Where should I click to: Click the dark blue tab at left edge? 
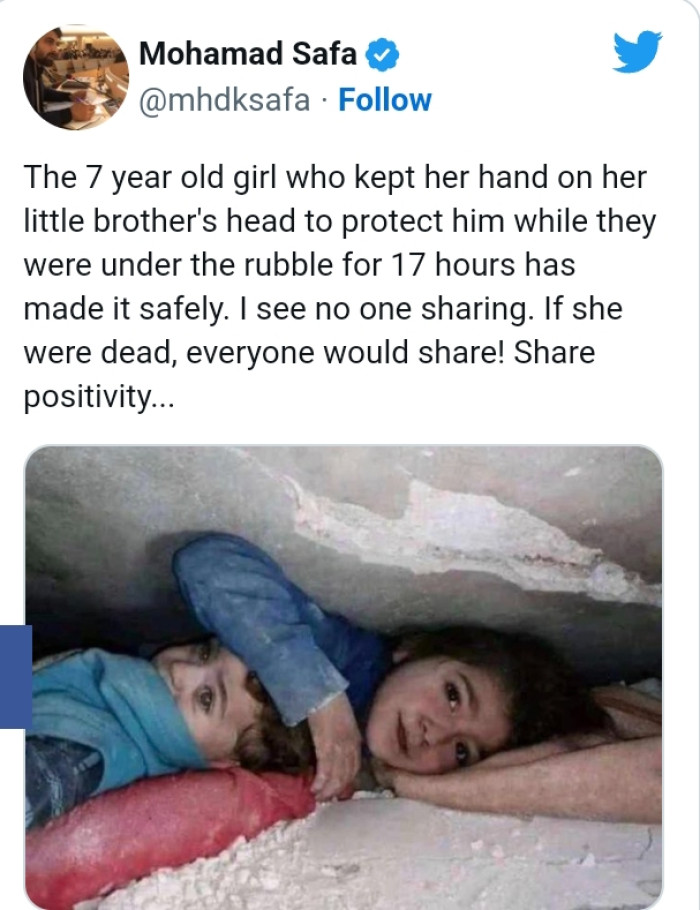tap(16, 677)
